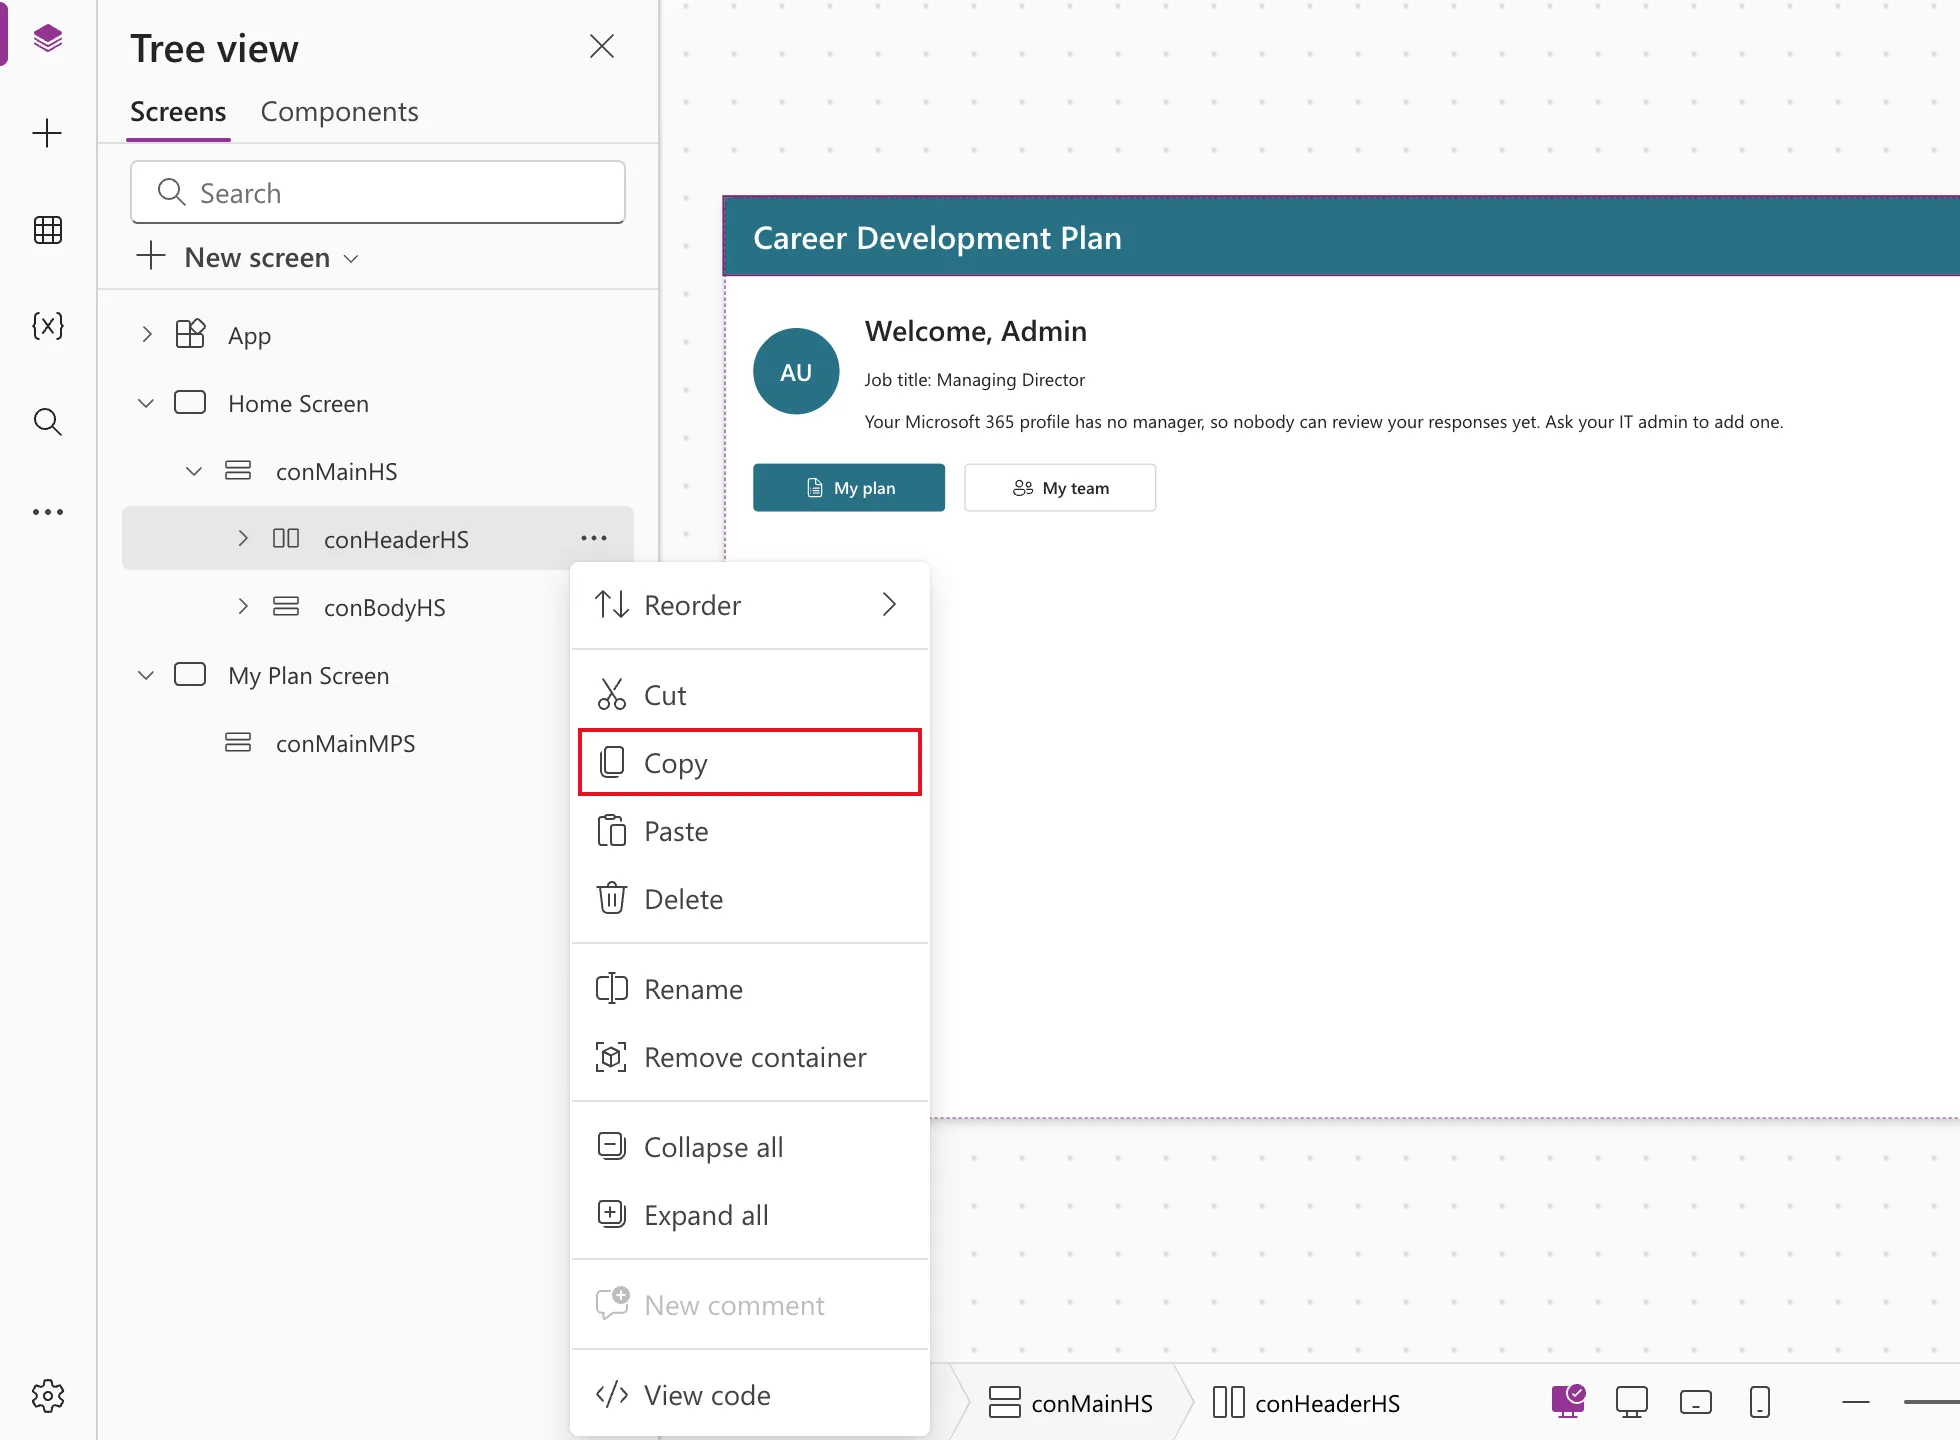The width and height of the screenshot is (1960, 1440).
Task: Click conMainHS in breadcrumb bar
Action: tap(1071, 1402)
